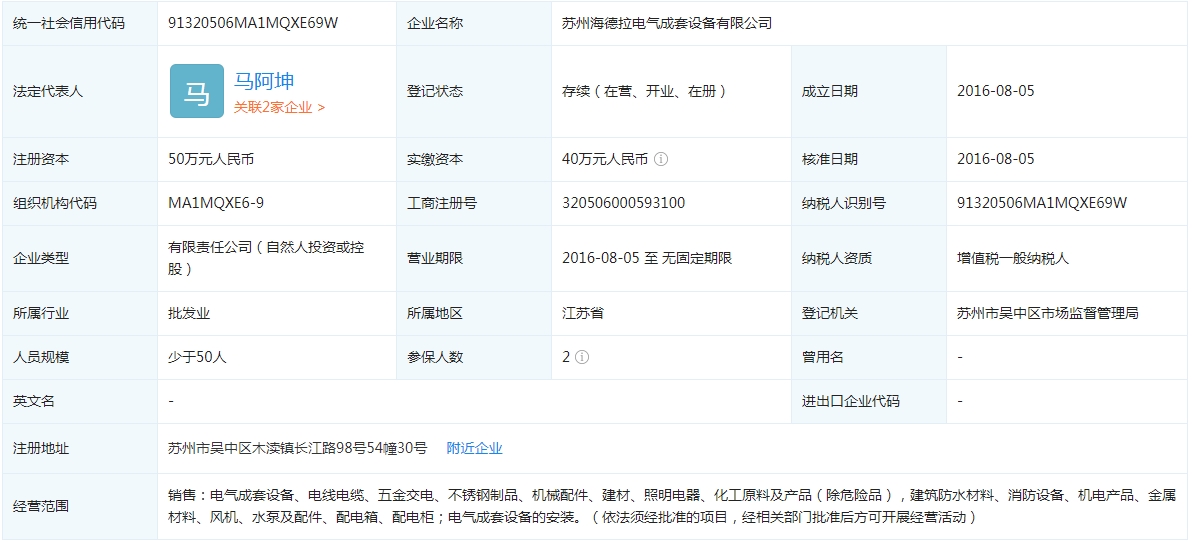Click staff size value 少于50人

tap(197, 357)
